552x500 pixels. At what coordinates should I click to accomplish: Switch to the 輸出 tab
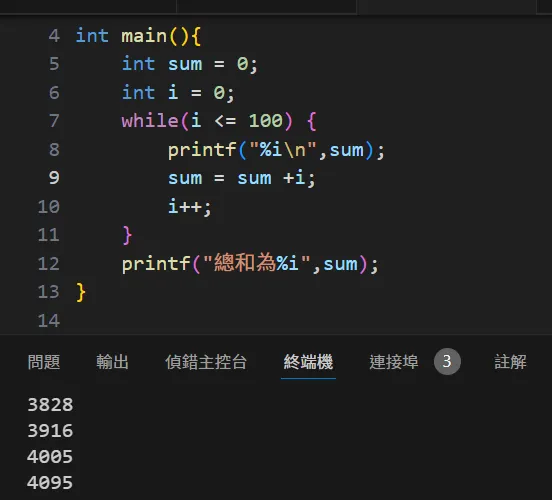click(112, 362)
